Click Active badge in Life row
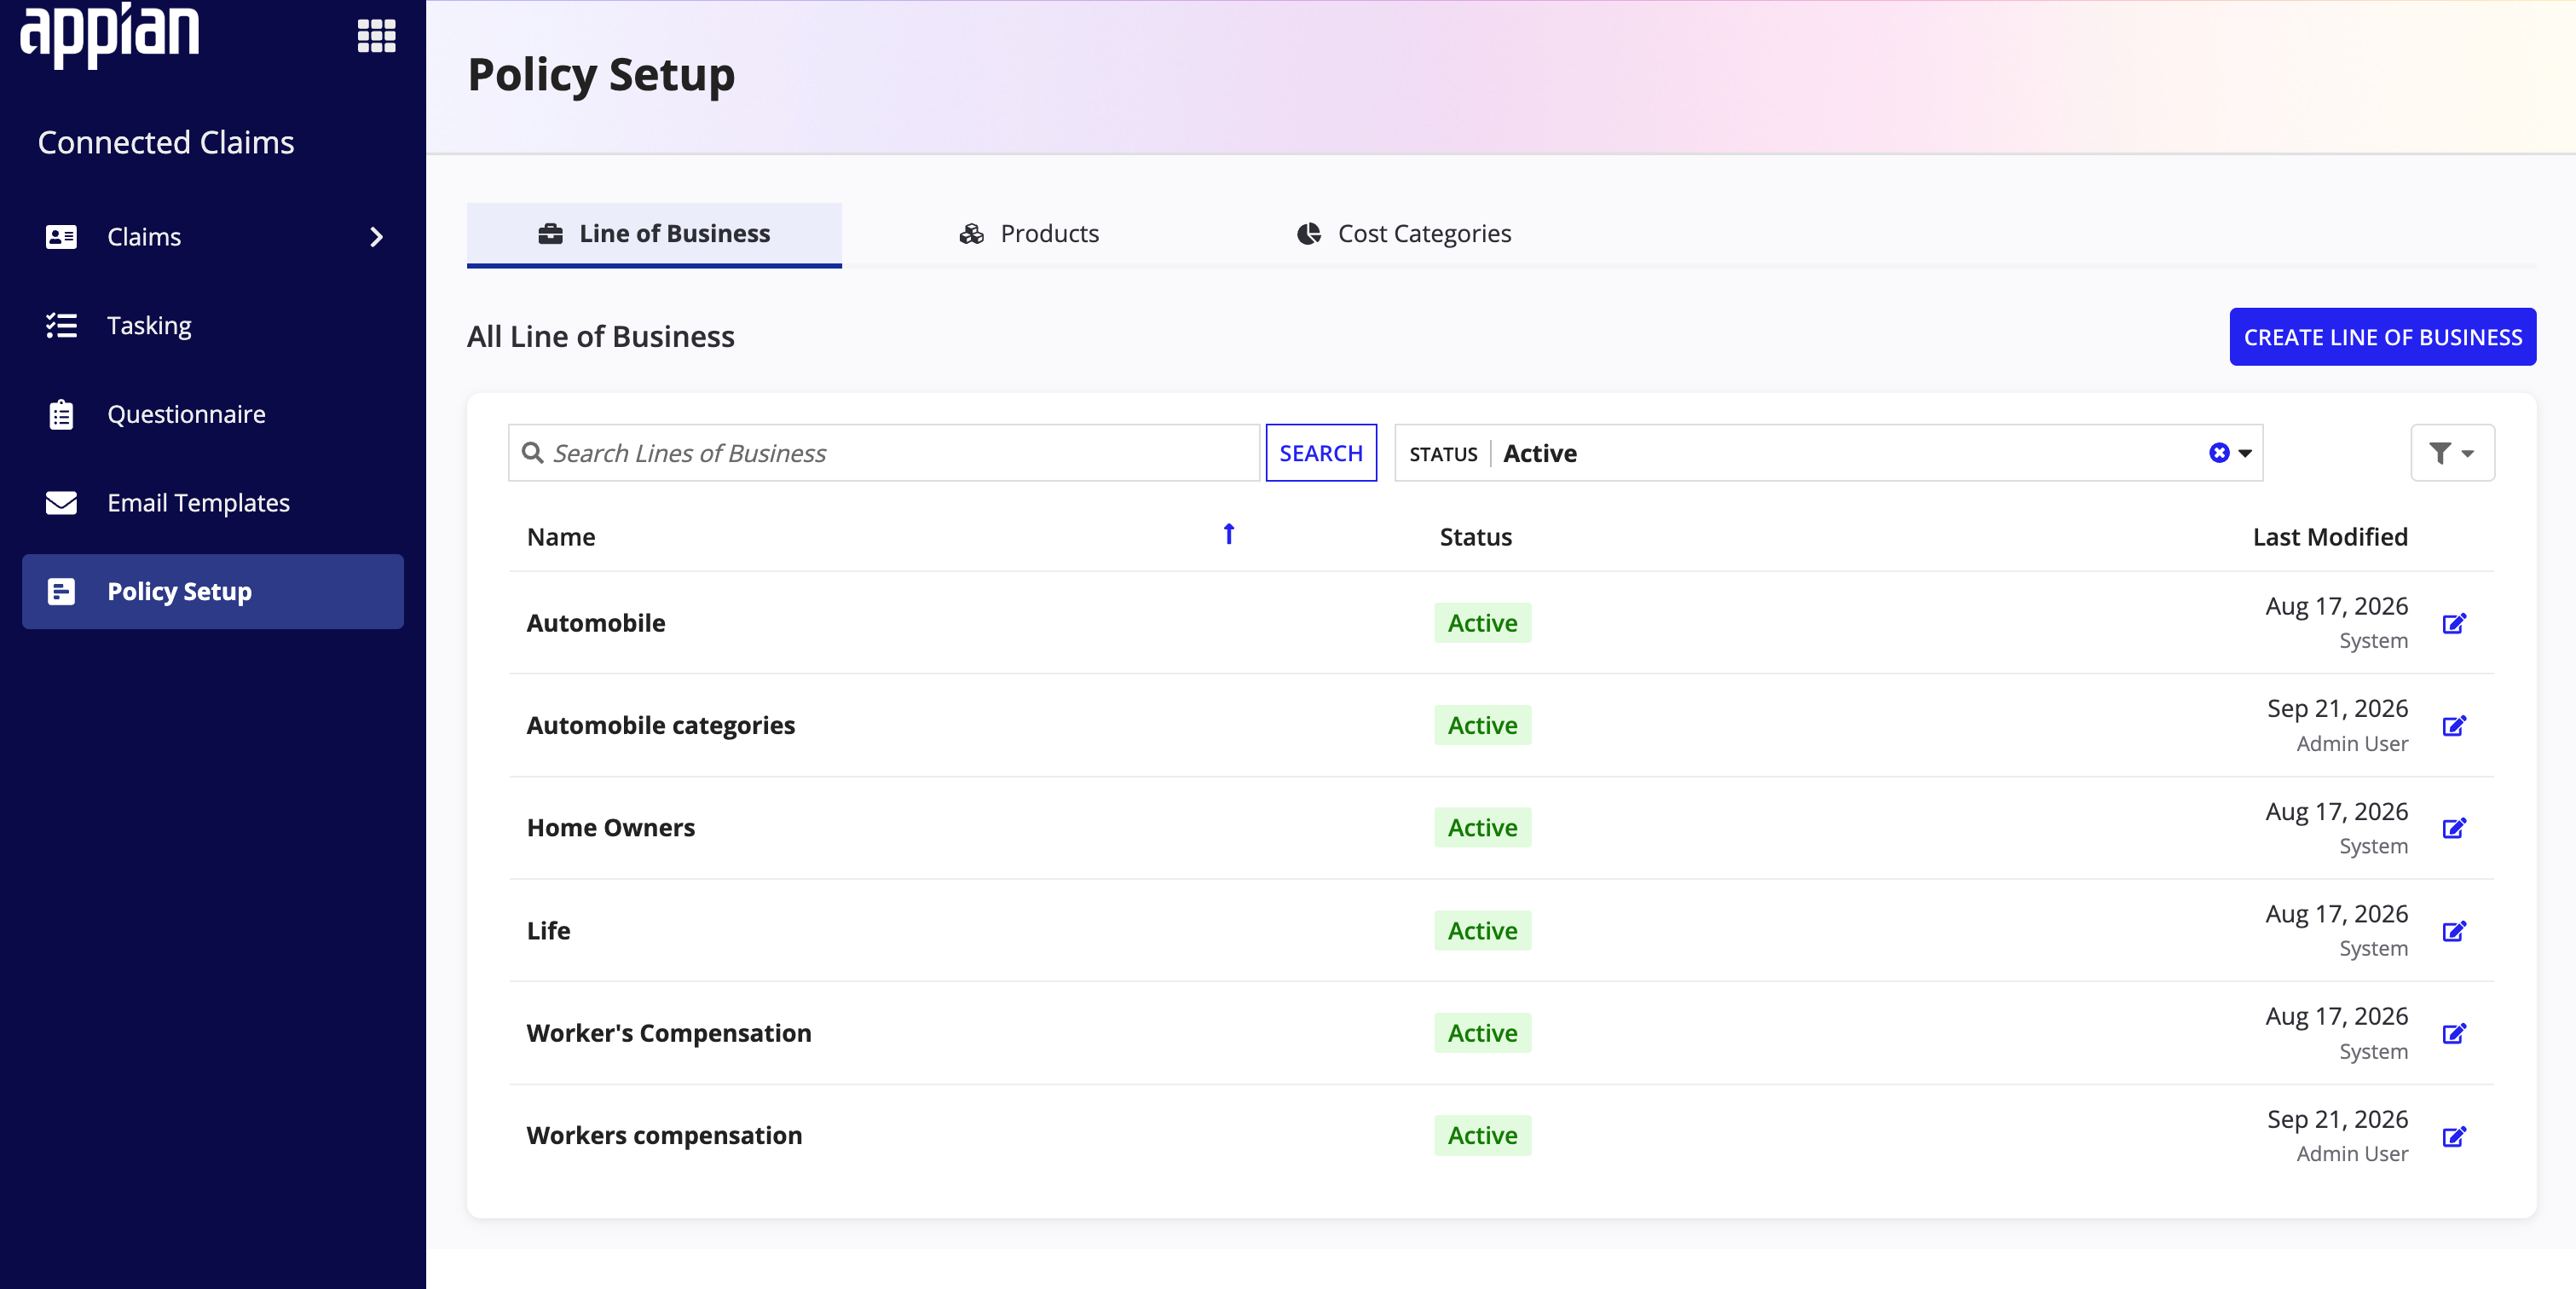The height and width of the screenshot is (1289, 2576). 1482,931
